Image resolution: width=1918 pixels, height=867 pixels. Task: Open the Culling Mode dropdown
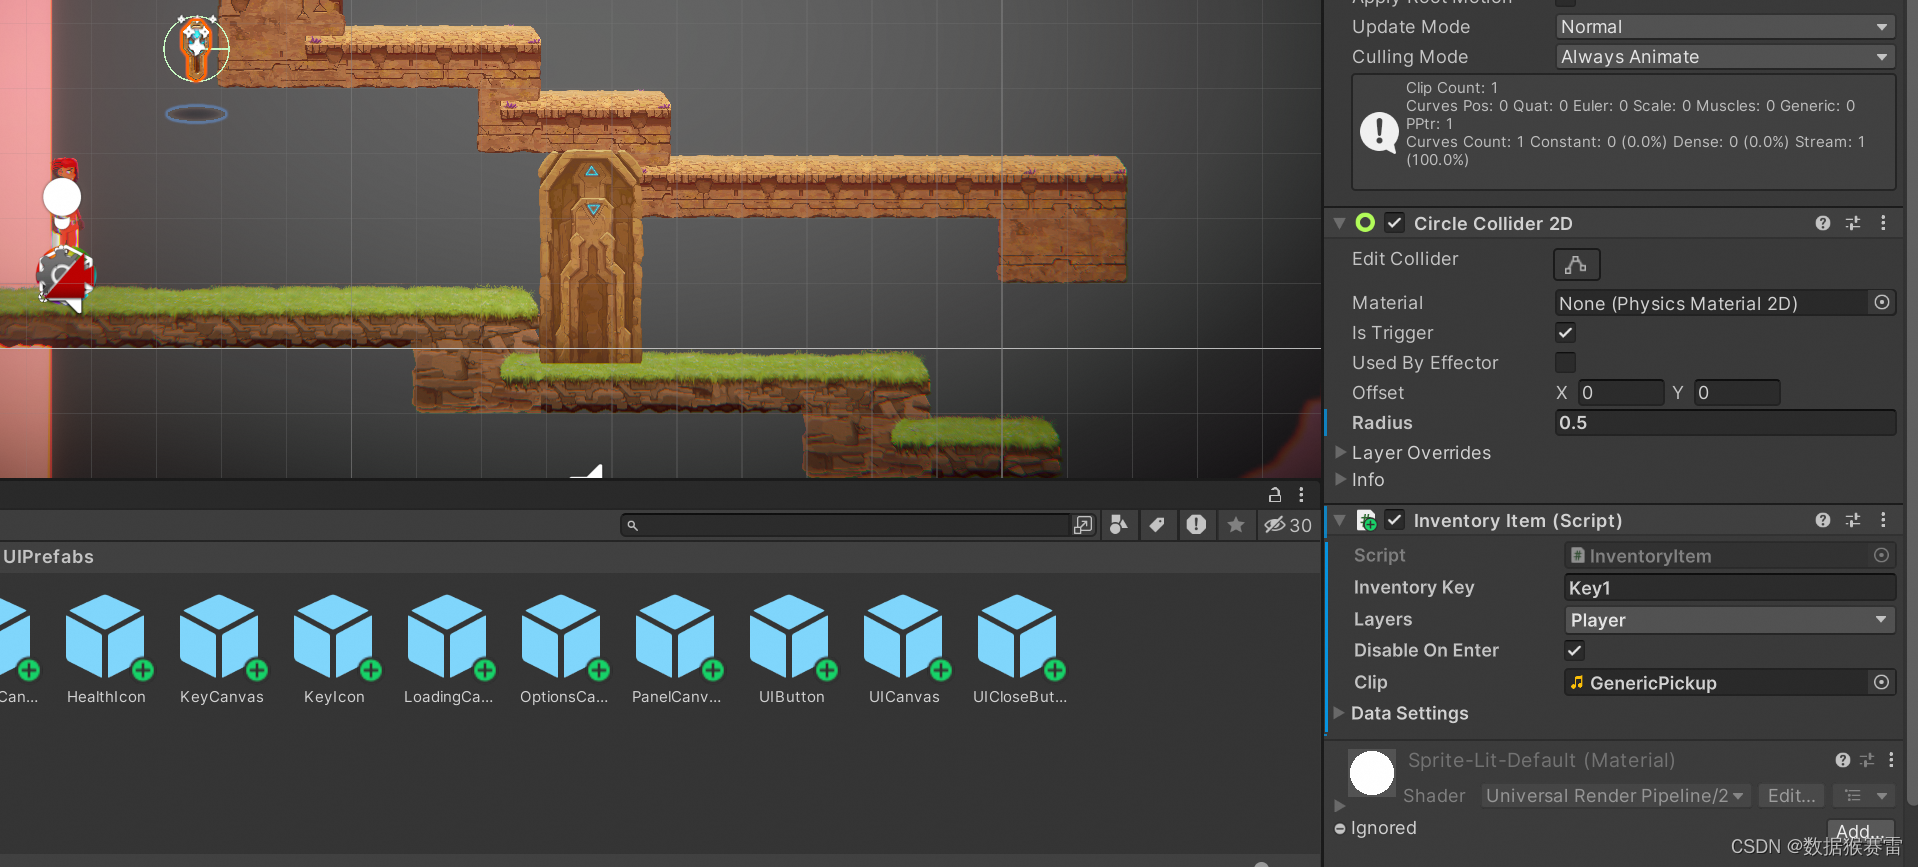1725,57
